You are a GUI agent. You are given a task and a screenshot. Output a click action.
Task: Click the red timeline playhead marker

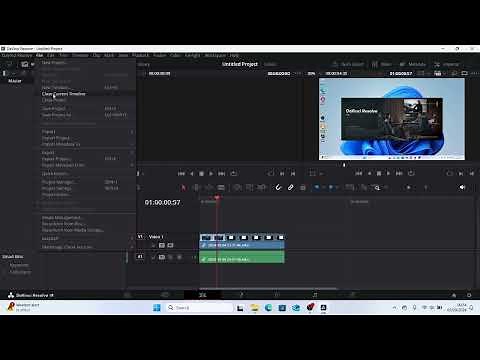click(217, 198)
